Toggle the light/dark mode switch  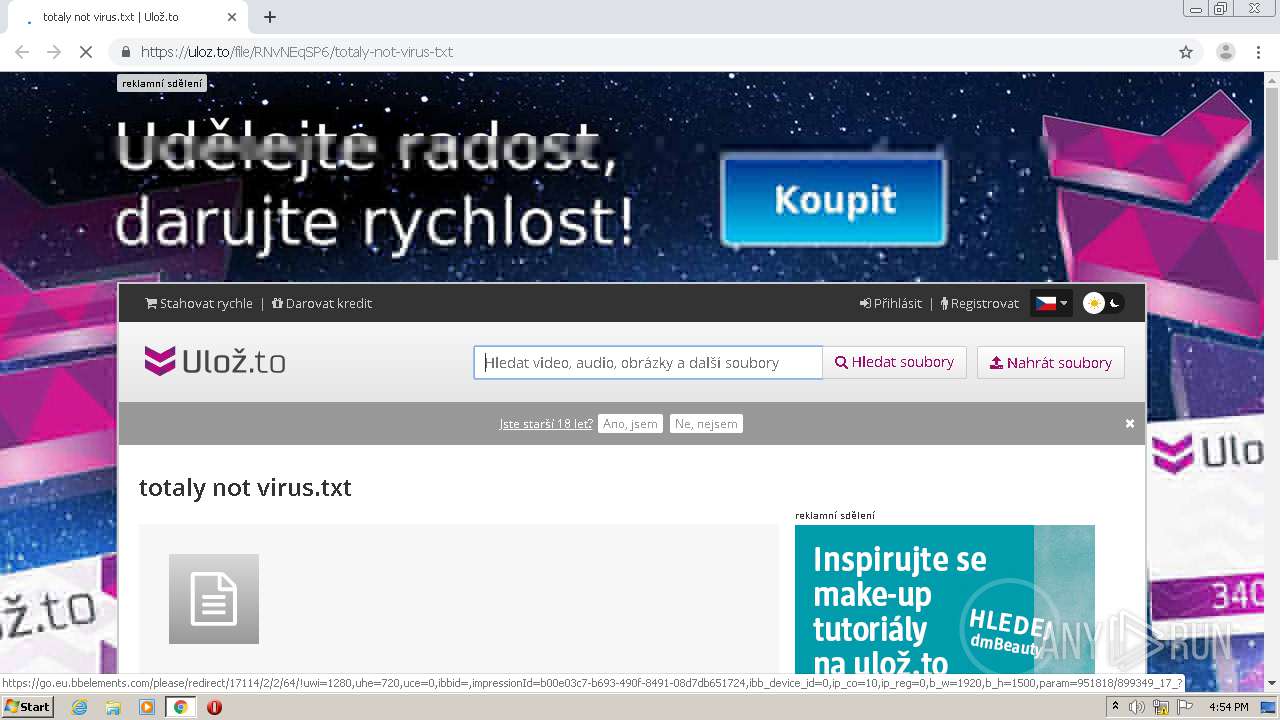(x=1103, y=303)
